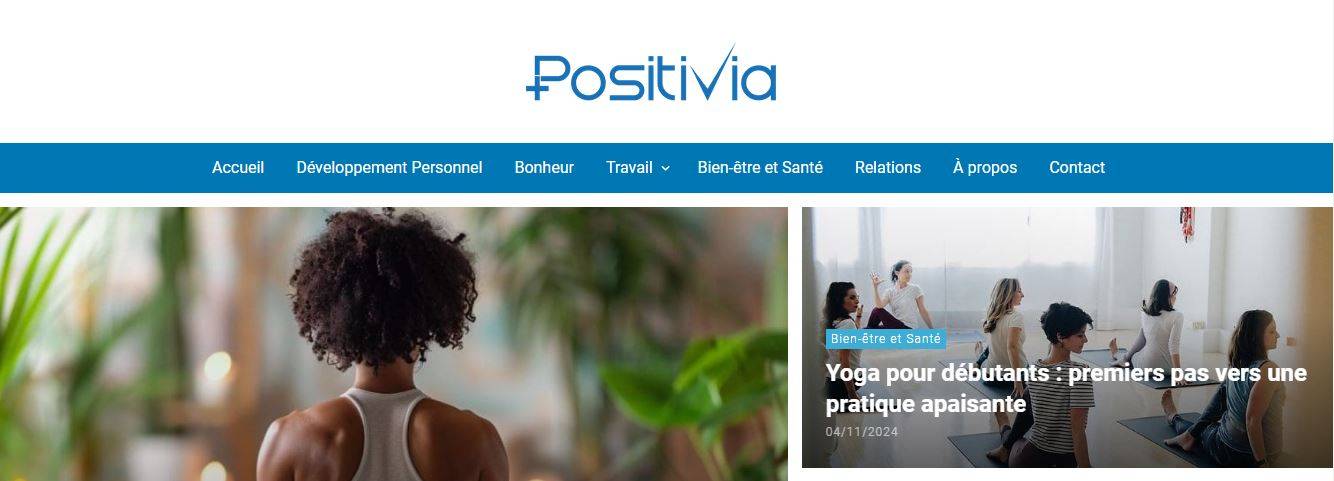This screenshot has height=481, width=1334.
Task: Open the featured curly-haired woman image
Action: click(394, 344)
